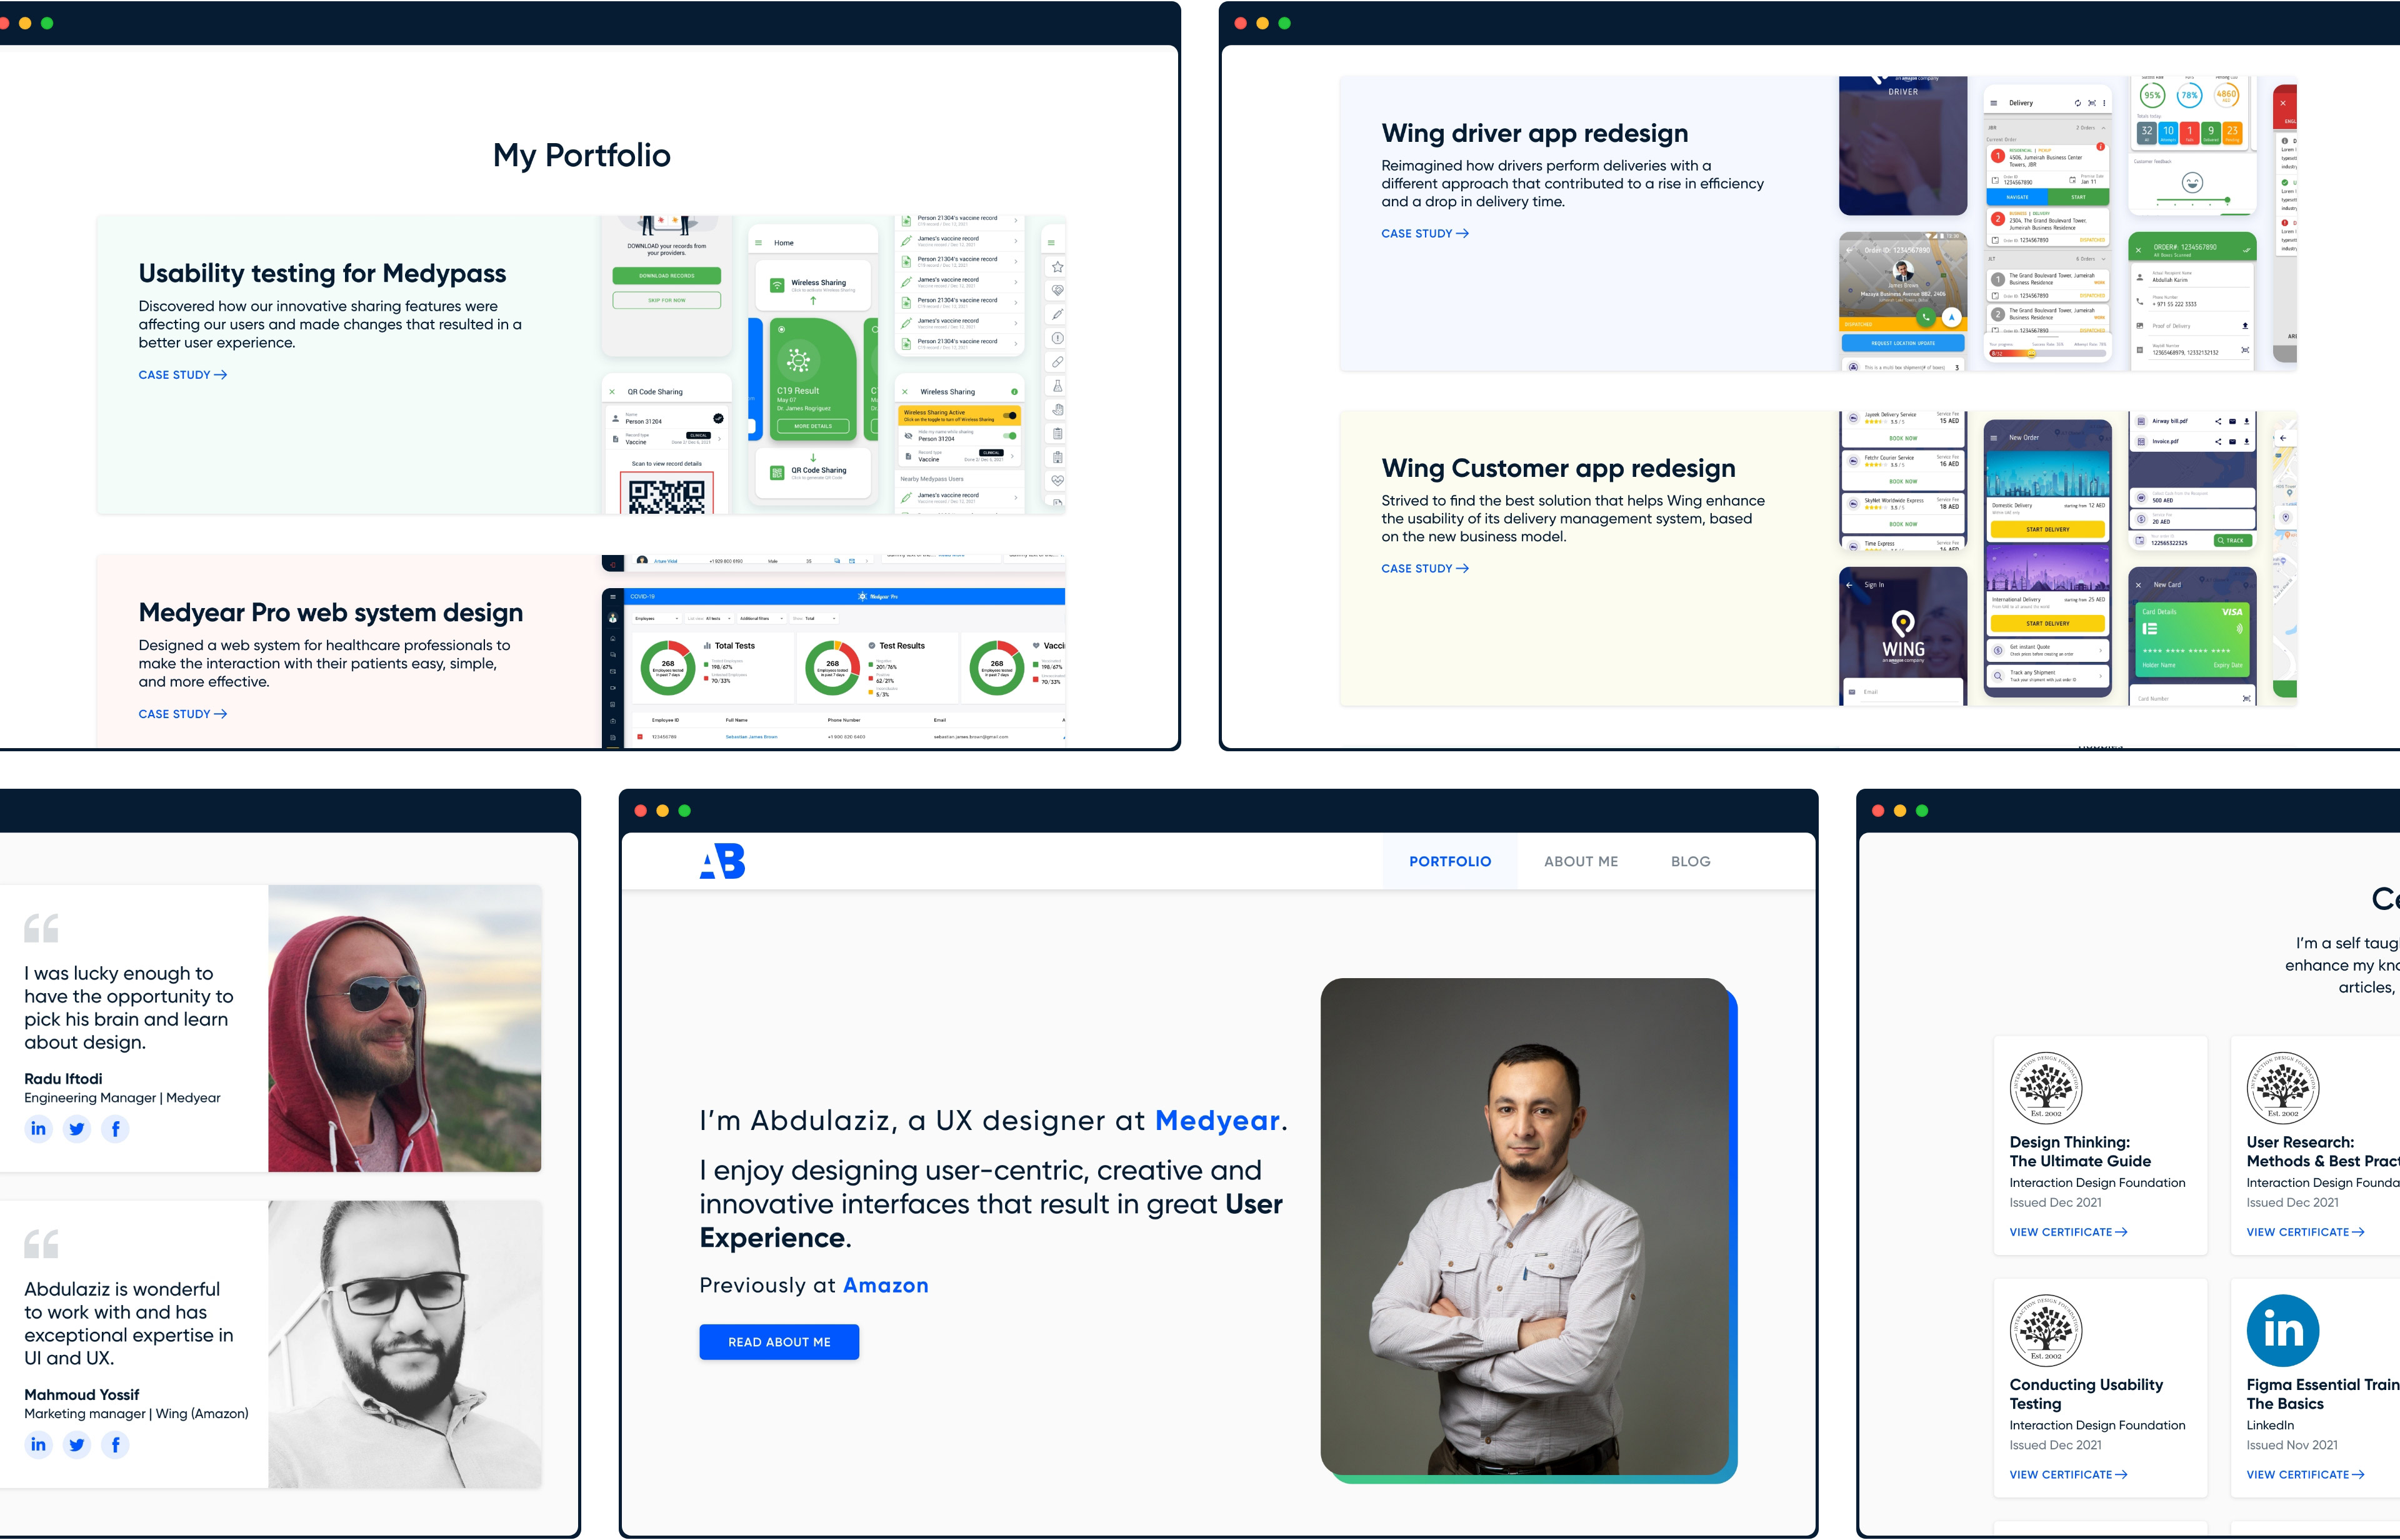The image size is (2400, 1540).
Task: Click the Medypass app screens preview image
Action: [833, 365]
